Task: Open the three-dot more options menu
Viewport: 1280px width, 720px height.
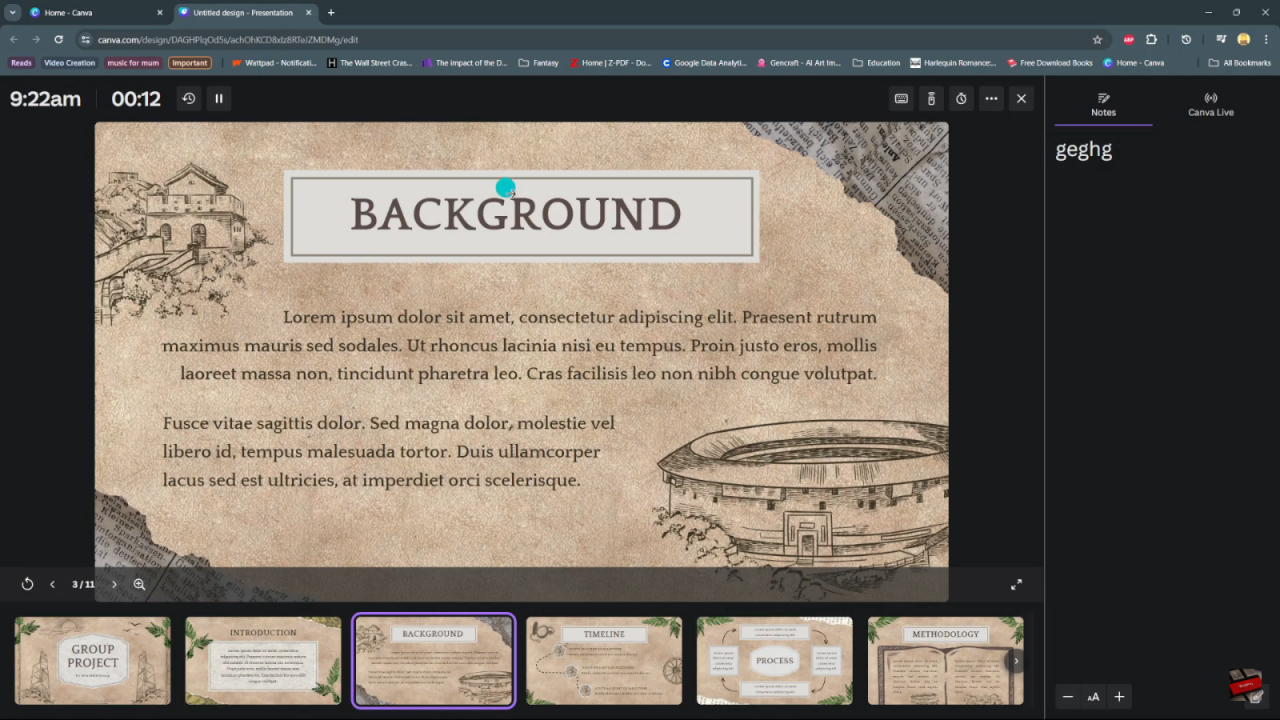Action: coord(991,98)
